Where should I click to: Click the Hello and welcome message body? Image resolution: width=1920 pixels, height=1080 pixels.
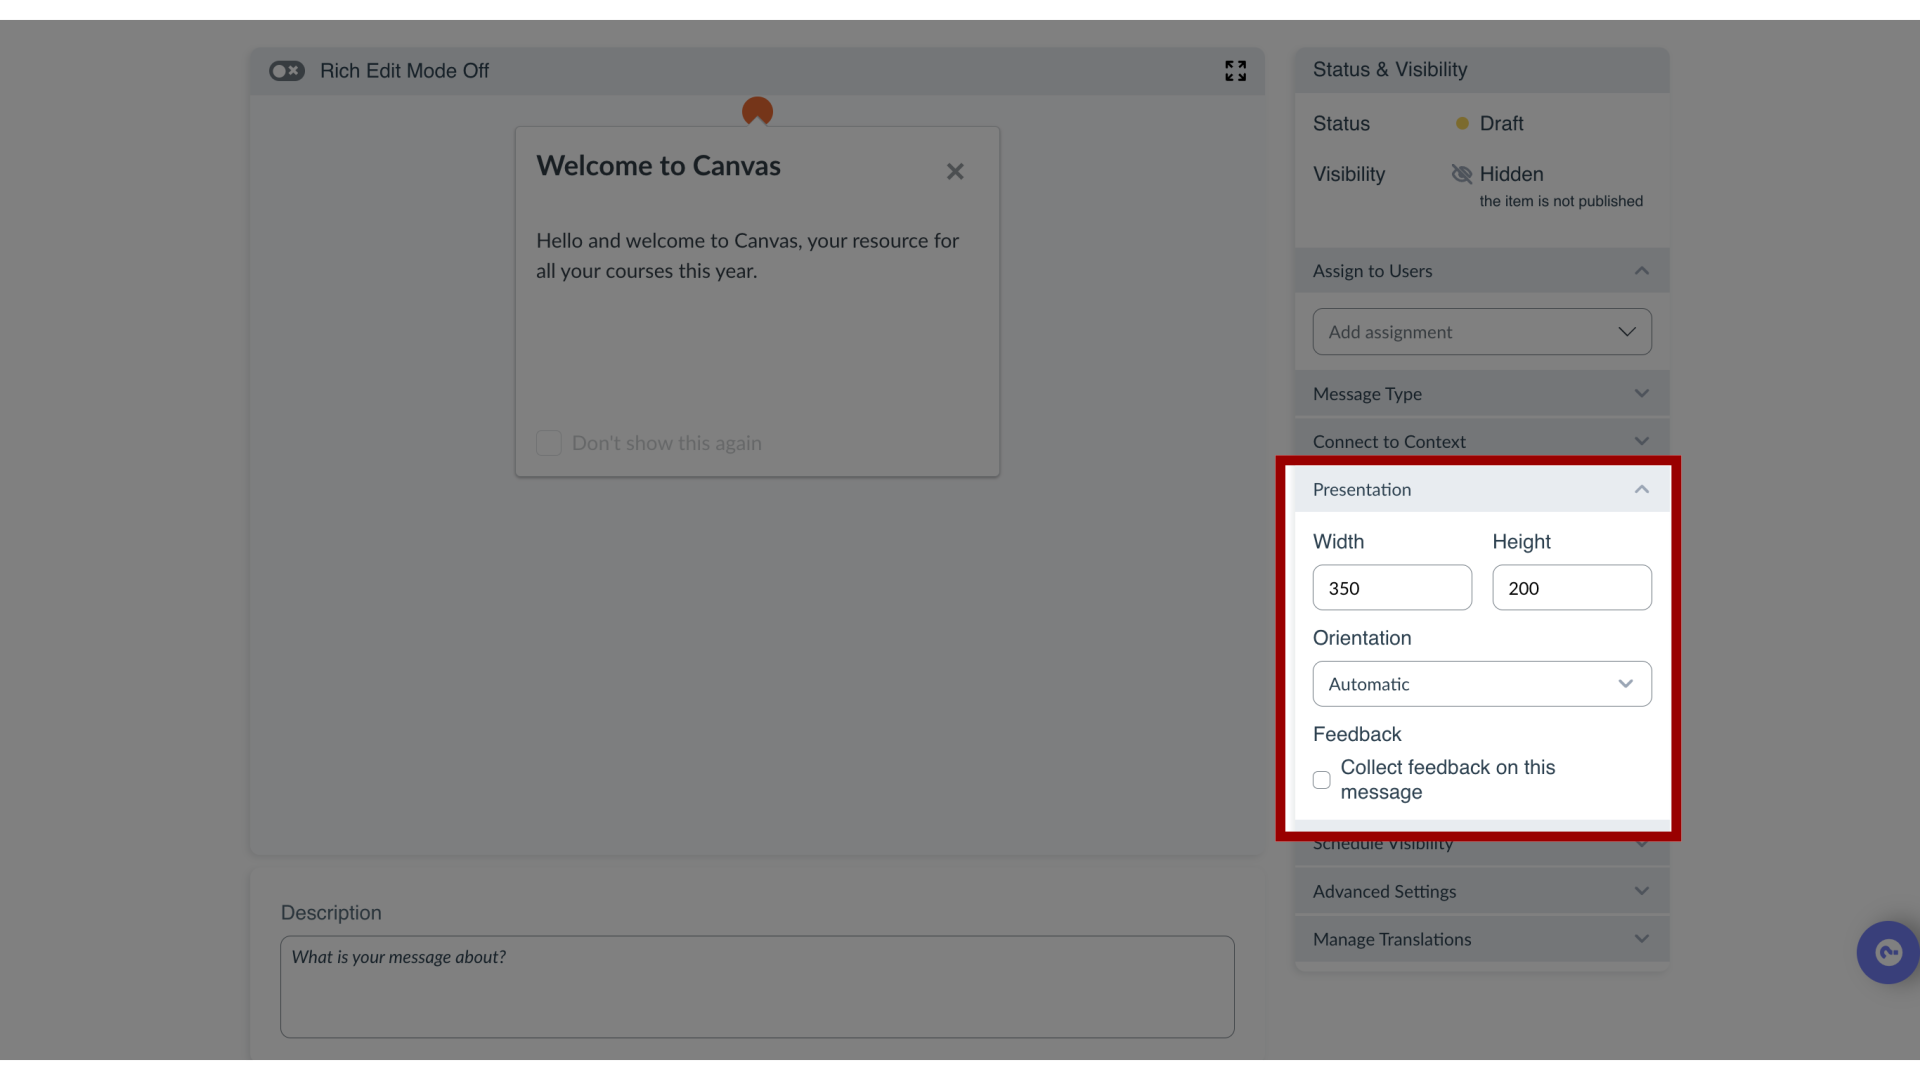747,256
